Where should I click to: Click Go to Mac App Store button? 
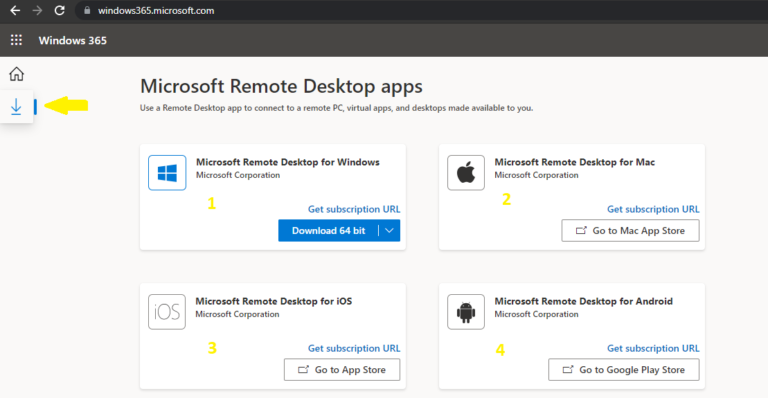[x=630, y=231]
